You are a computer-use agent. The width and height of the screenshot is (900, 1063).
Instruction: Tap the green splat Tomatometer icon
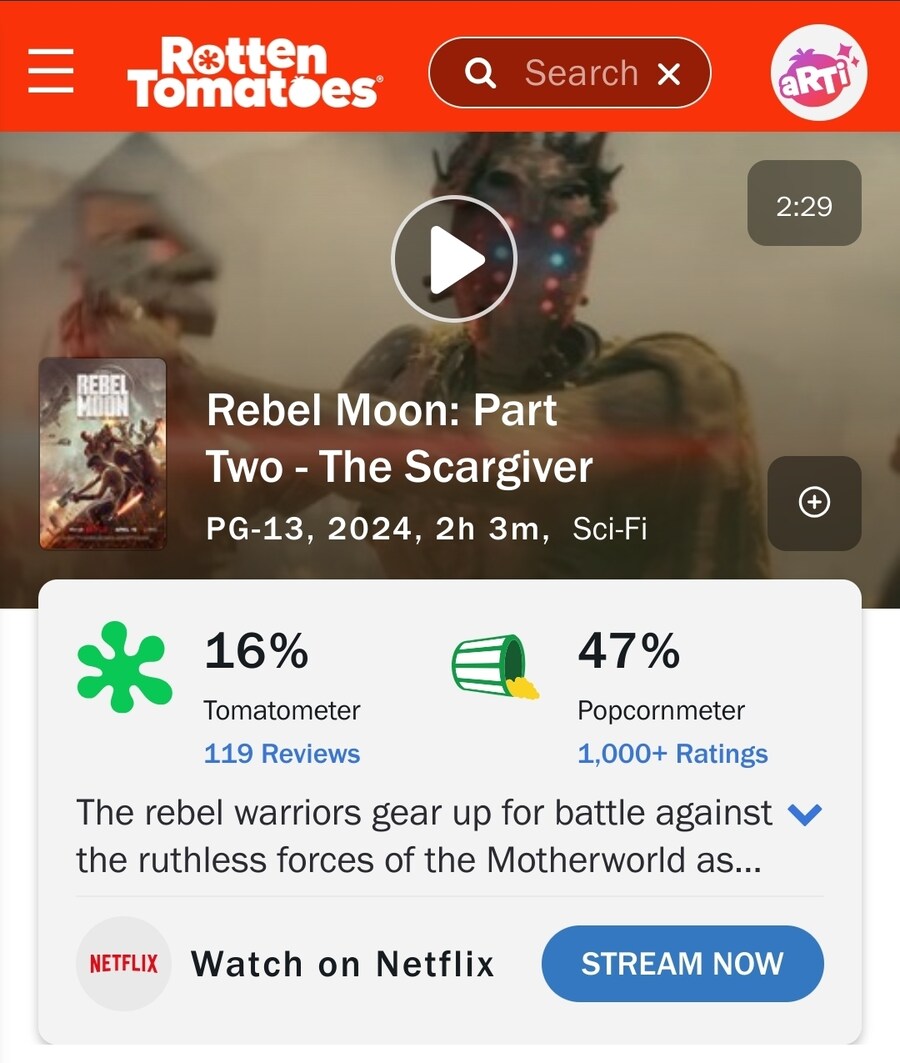[x=124, y=667]
